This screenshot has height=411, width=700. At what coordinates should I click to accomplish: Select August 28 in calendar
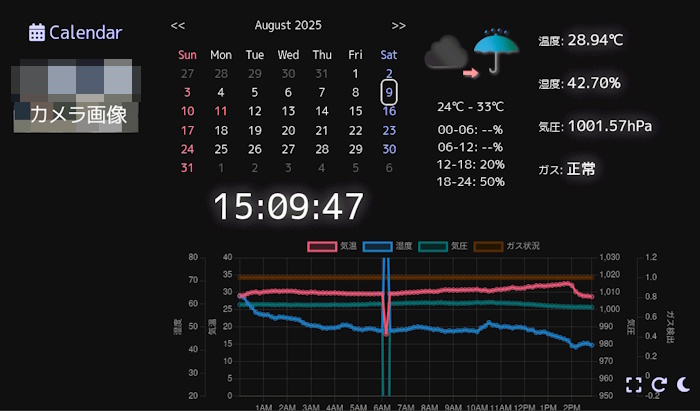(x=322, y=149)
